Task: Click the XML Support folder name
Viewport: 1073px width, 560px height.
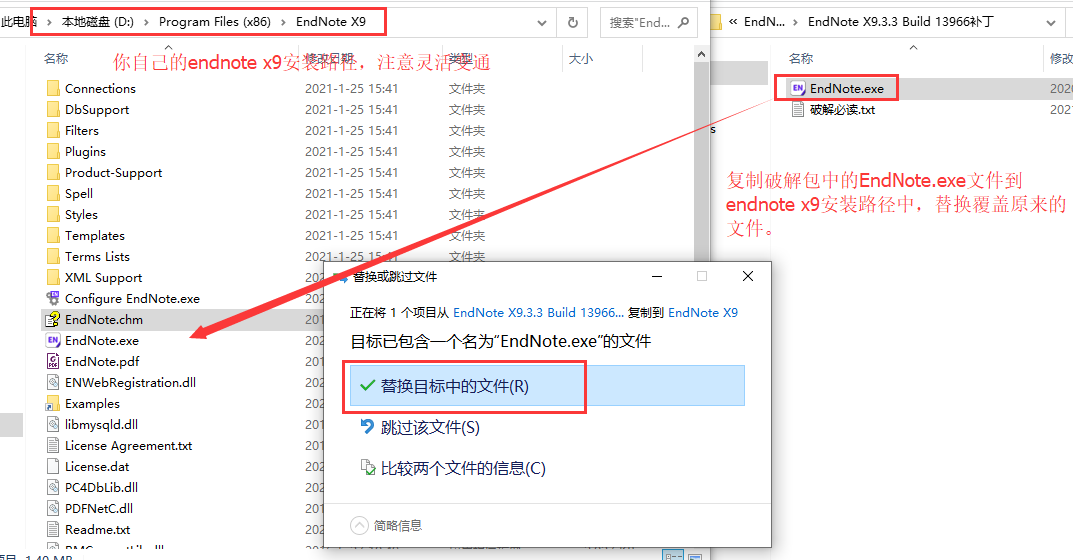Action: click(x=103, y=277)
